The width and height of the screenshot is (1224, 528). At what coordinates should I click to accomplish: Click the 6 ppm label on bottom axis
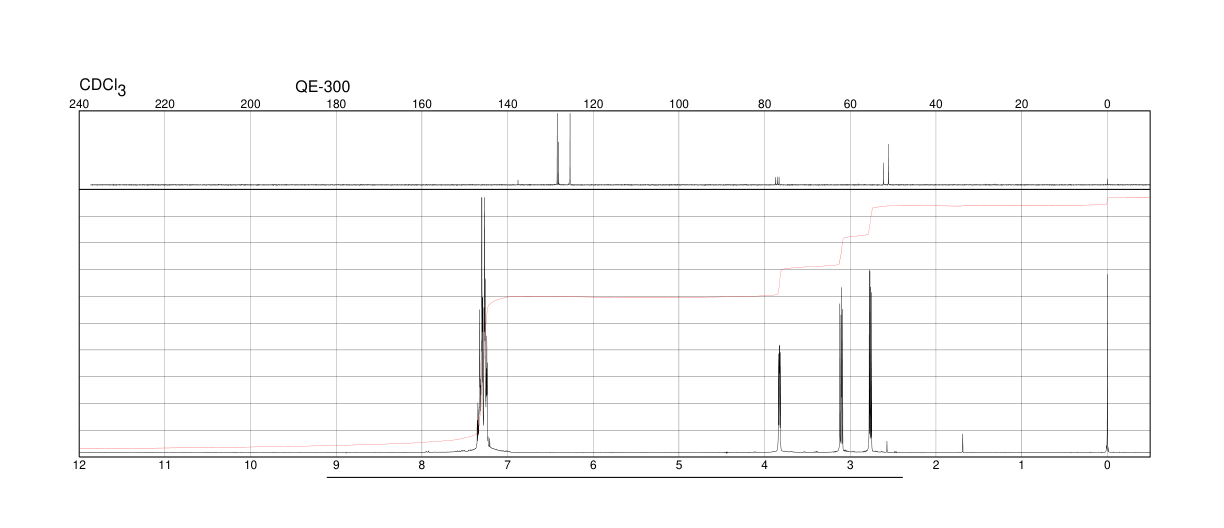pyautogui.click(x=593, y=466)
